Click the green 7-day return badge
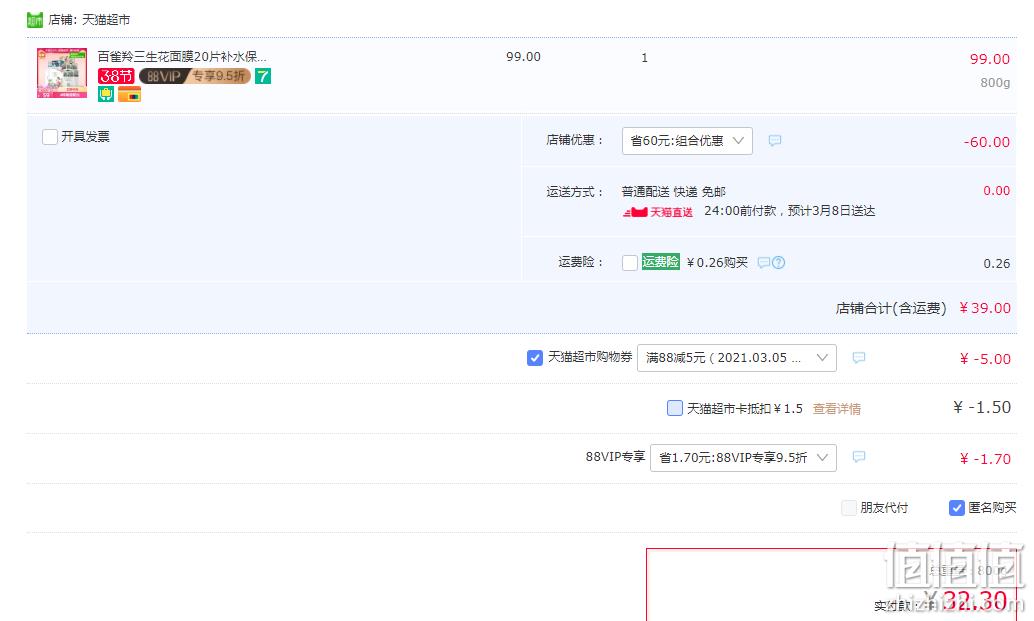 pos(263,76)
